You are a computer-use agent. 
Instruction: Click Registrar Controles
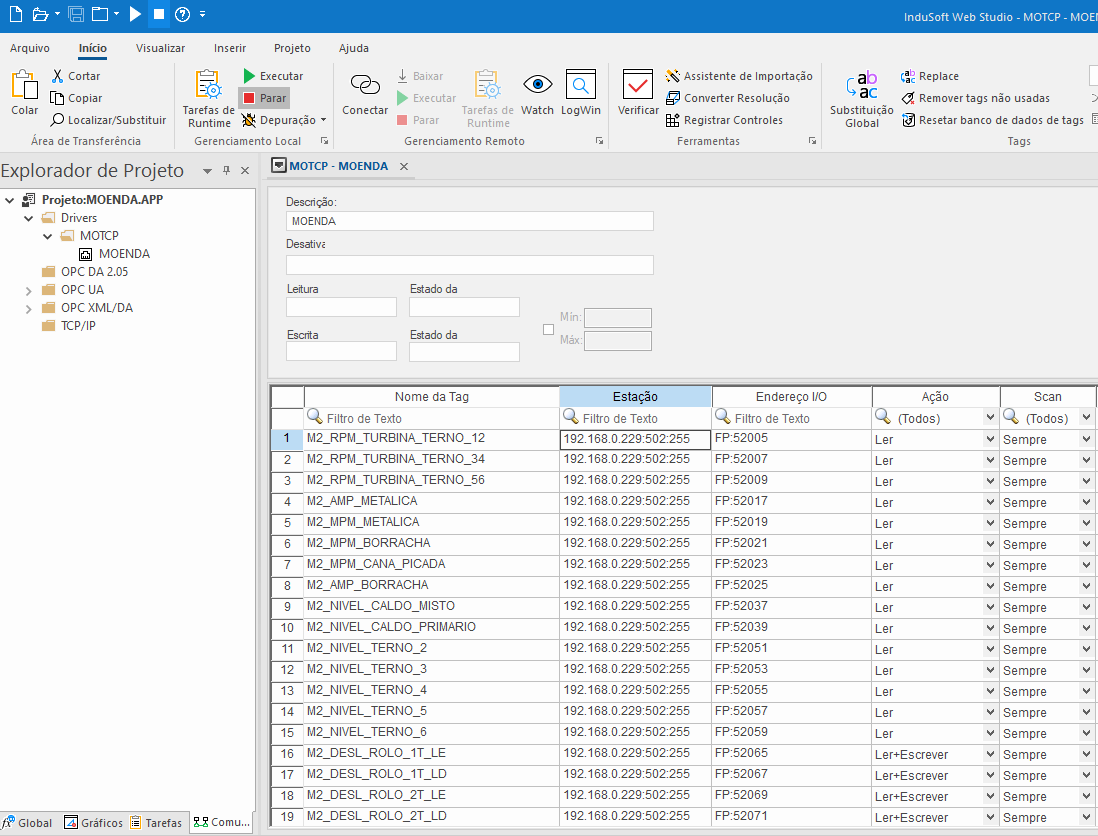(724, 120)
